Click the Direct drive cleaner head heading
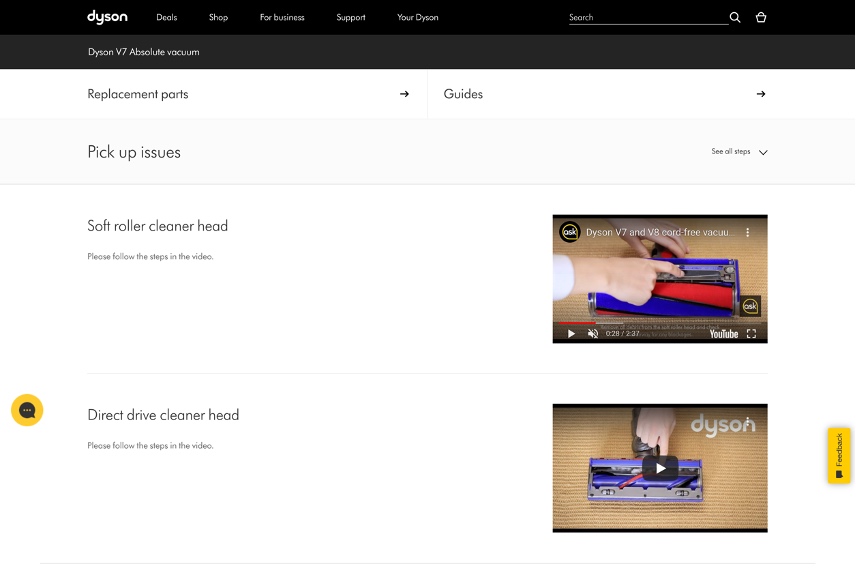 click(x=163, y=415)
